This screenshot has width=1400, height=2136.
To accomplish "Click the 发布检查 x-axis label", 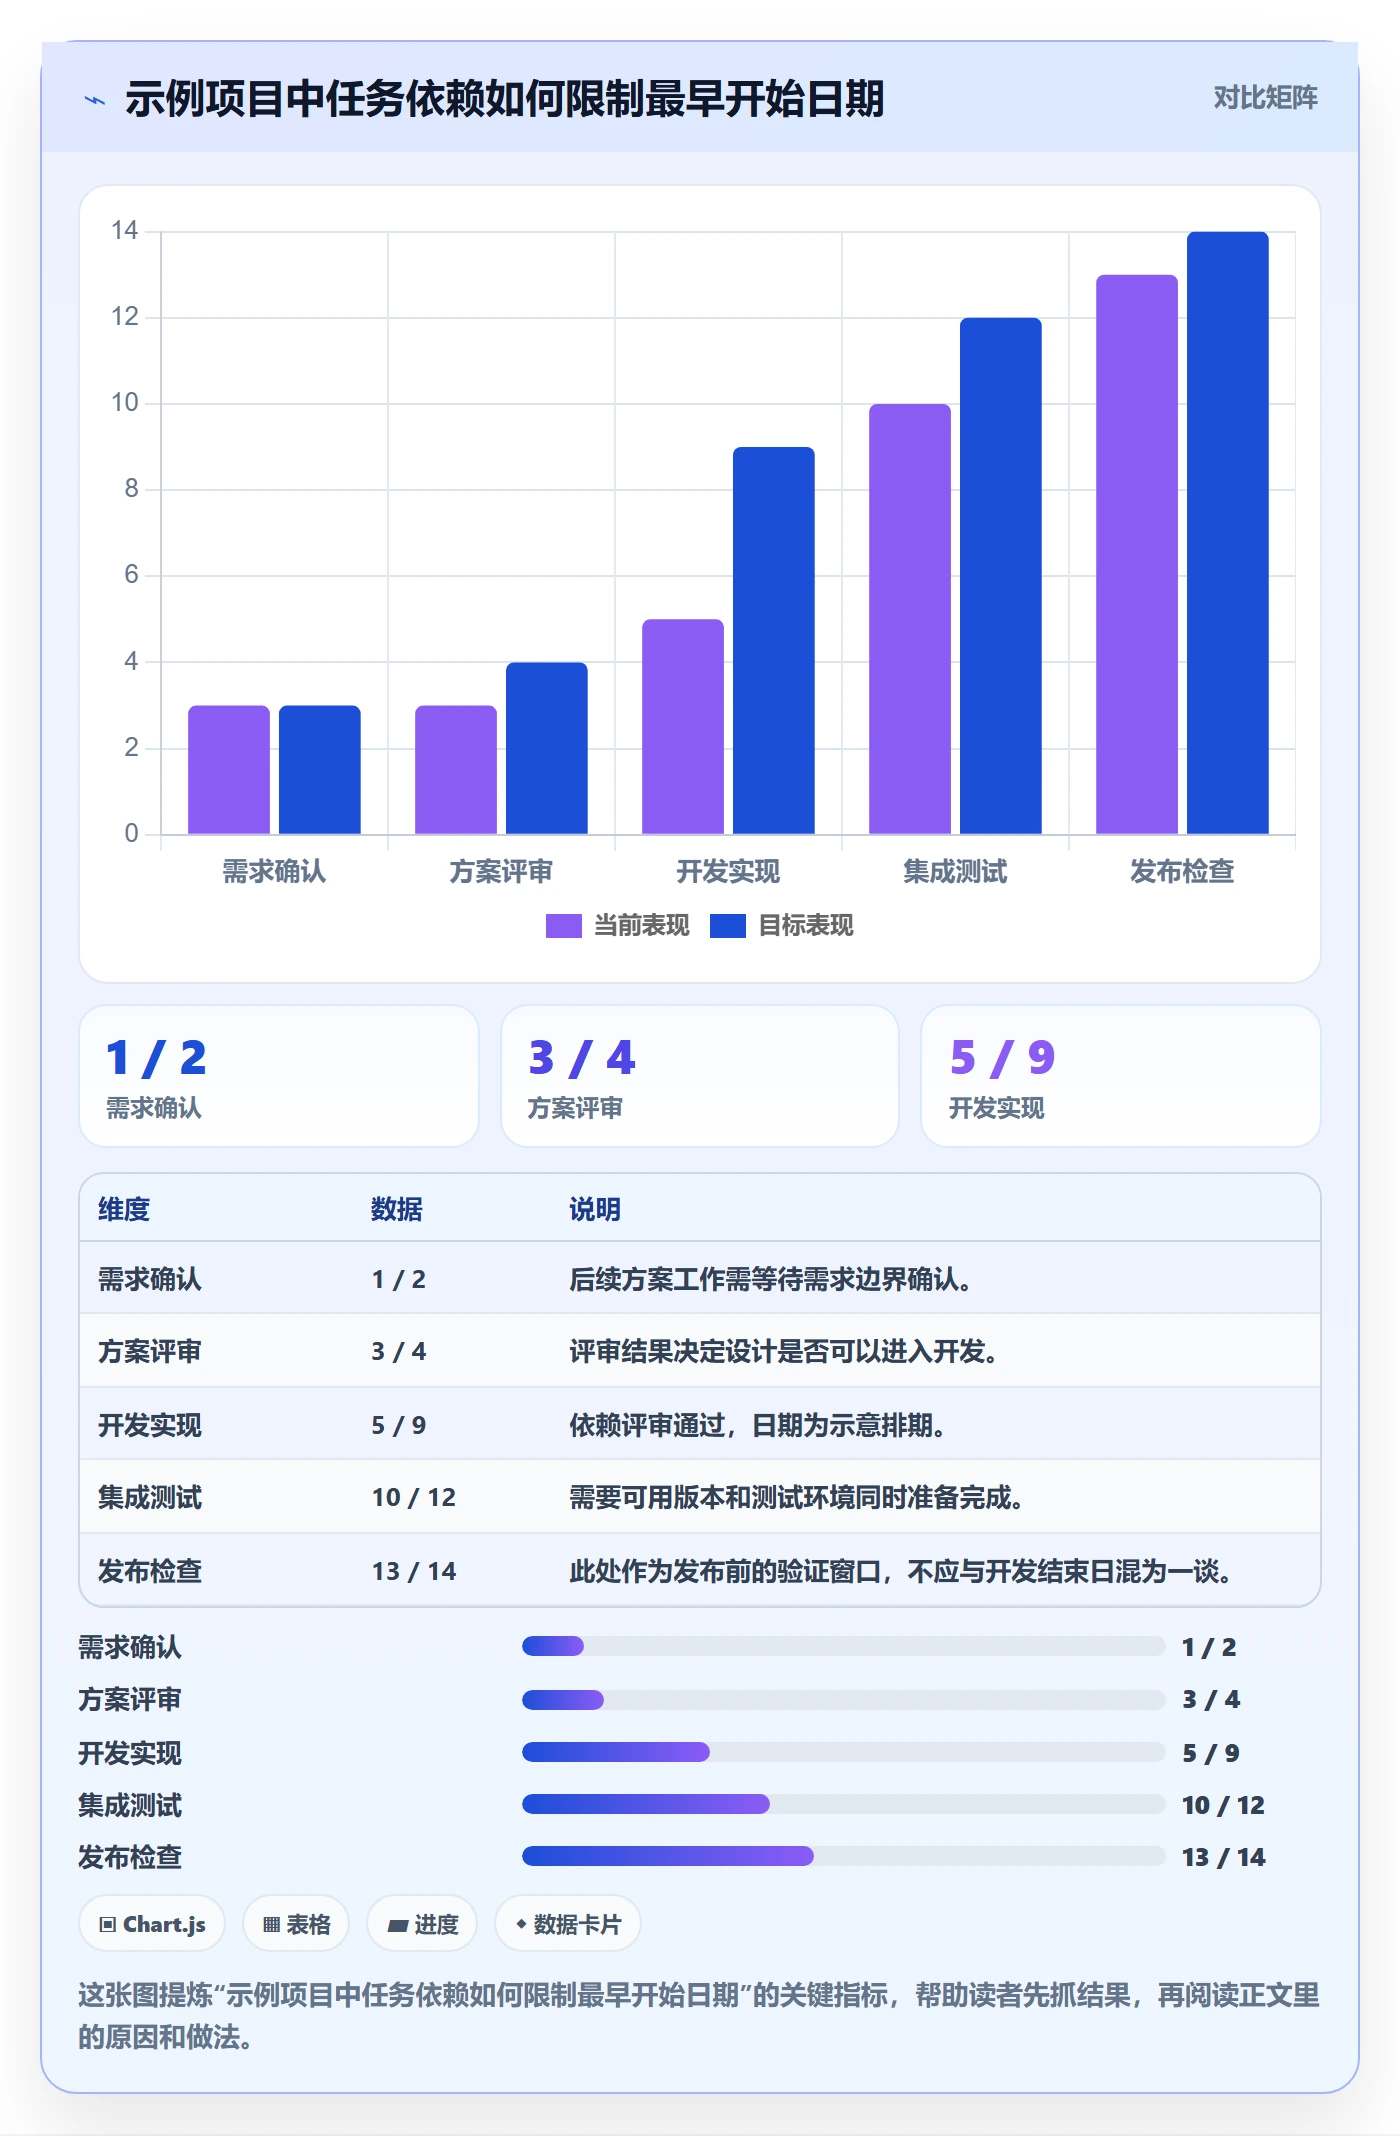I will point(1182,872).
